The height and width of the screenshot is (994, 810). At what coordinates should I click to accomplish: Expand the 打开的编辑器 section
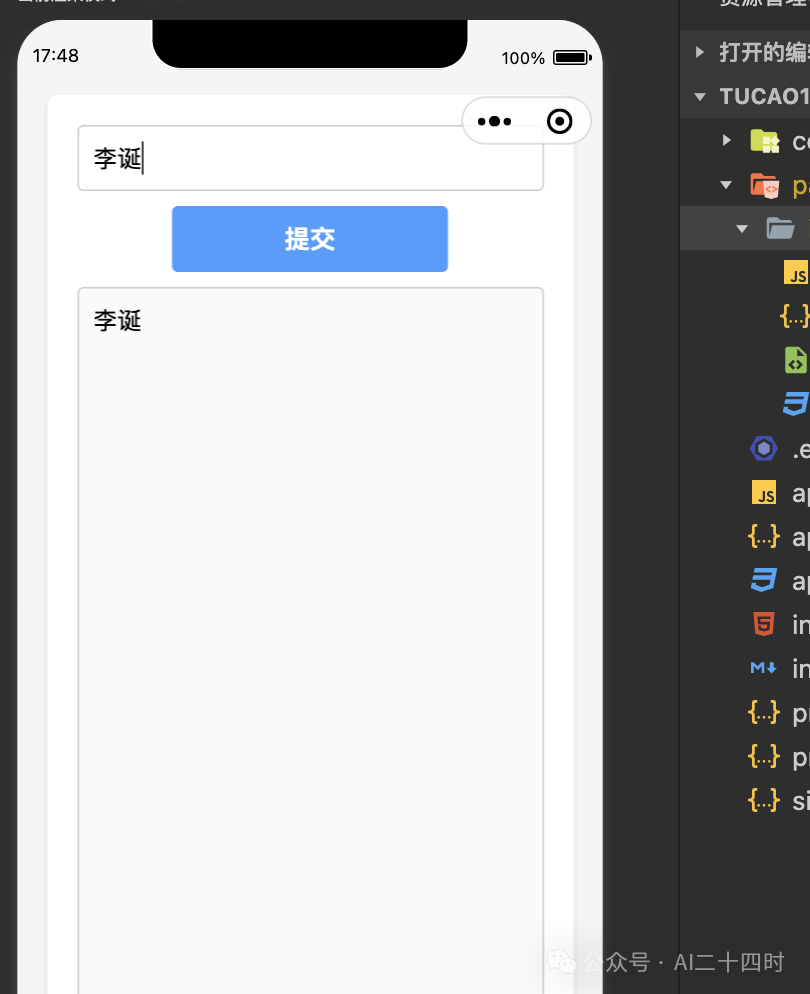(x=697, y=52)
